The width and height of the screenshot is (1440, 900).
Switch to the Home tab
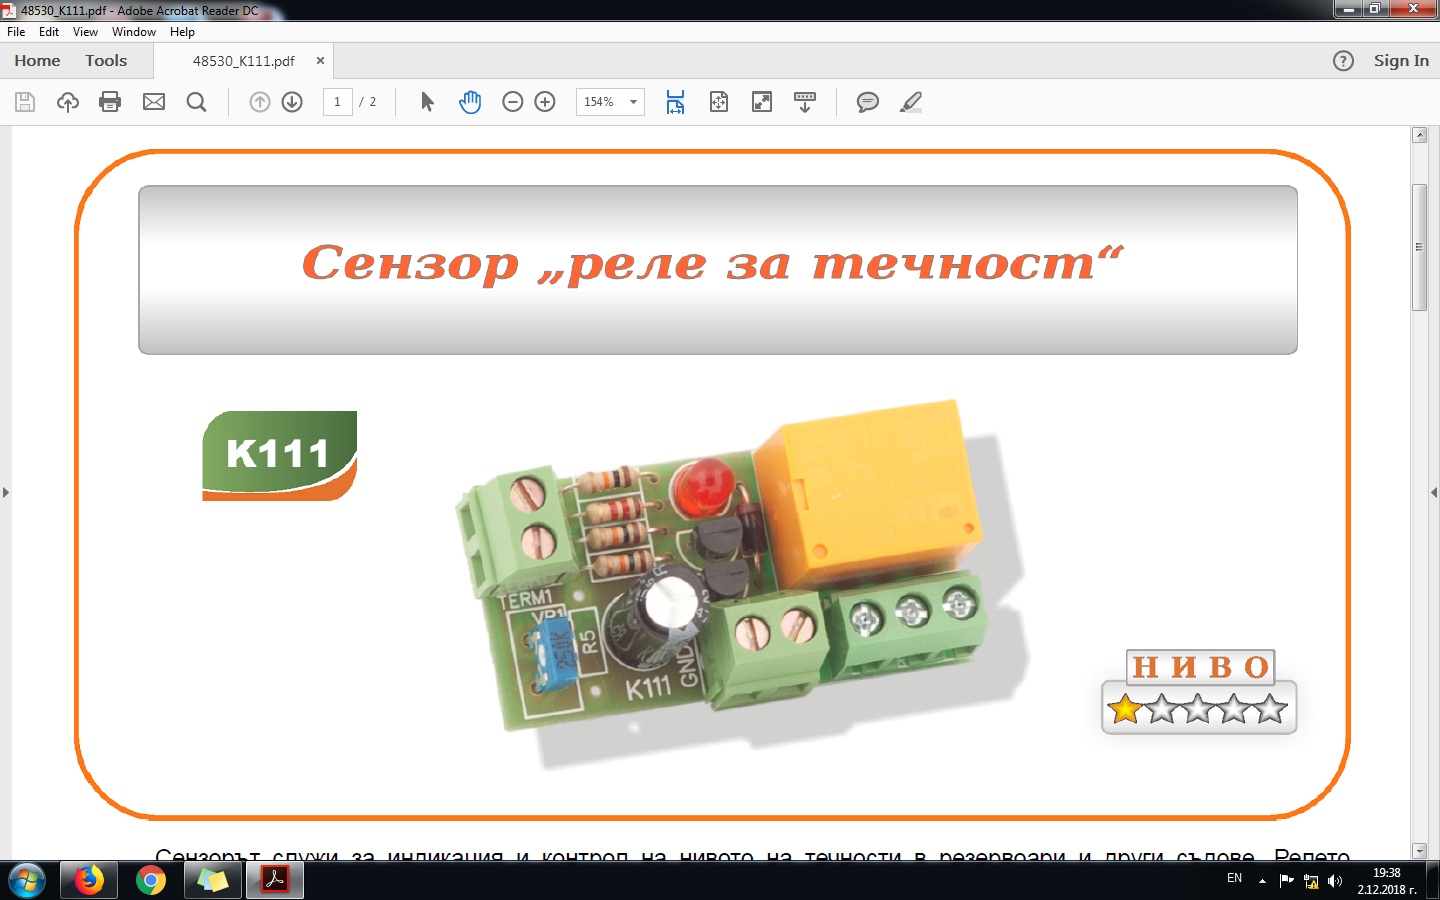(x=37, y=61)
